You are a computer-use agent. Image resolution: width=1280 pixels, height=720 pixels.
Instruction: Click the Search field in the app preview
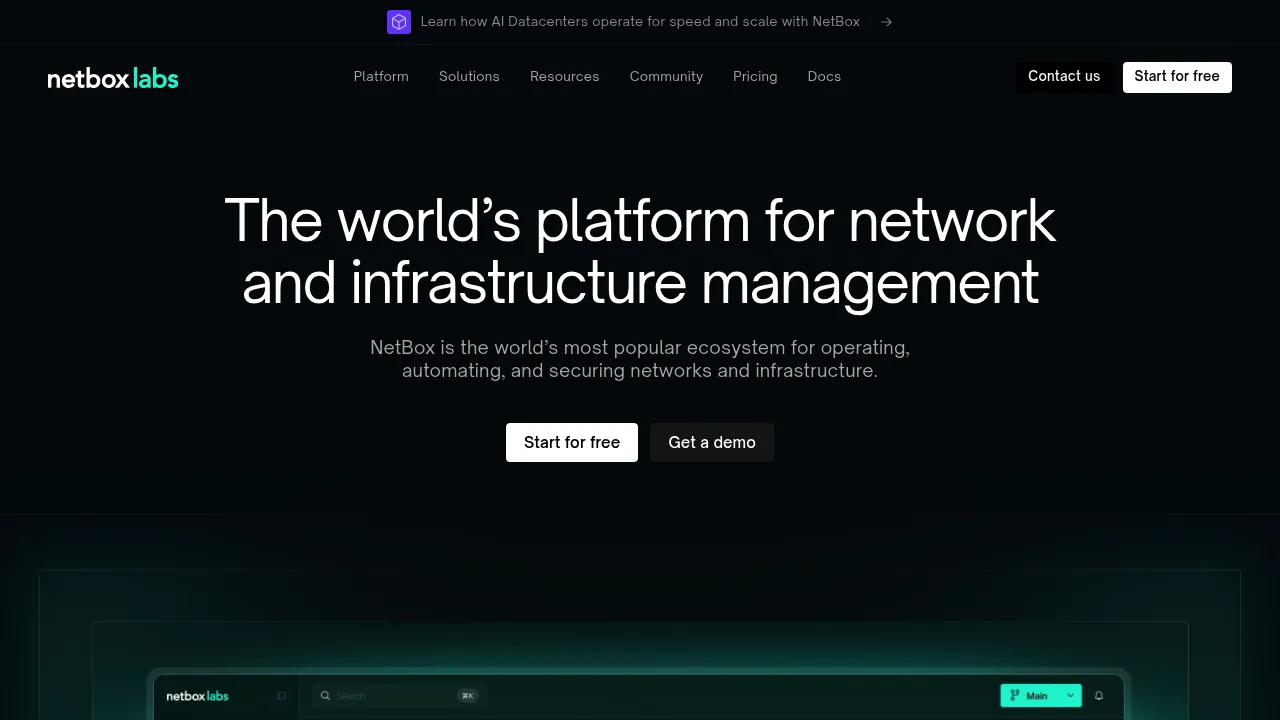coord(399,695)
